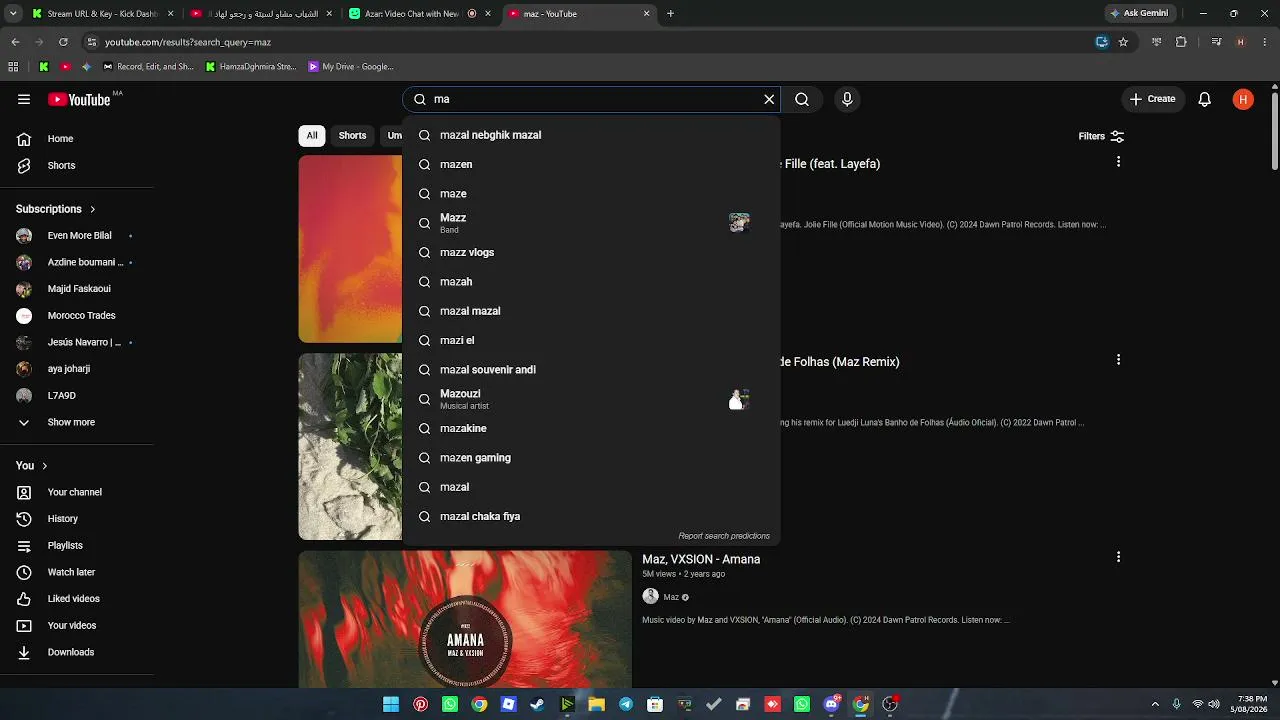Open the browser Extensions puzzle icon
This screenshot has height=720, width=1280.
1181,42
